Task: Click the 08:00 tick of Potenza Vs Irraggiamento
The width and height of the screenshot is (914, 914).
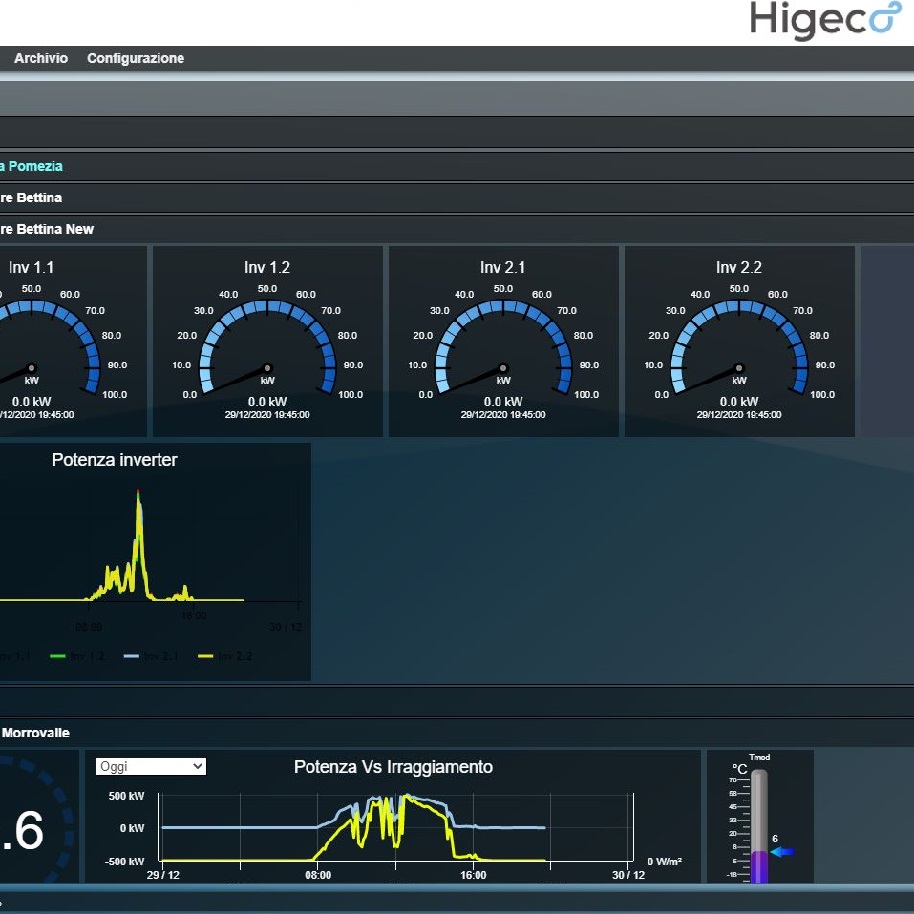Action: pyautogui.click(x=318, y=875)
